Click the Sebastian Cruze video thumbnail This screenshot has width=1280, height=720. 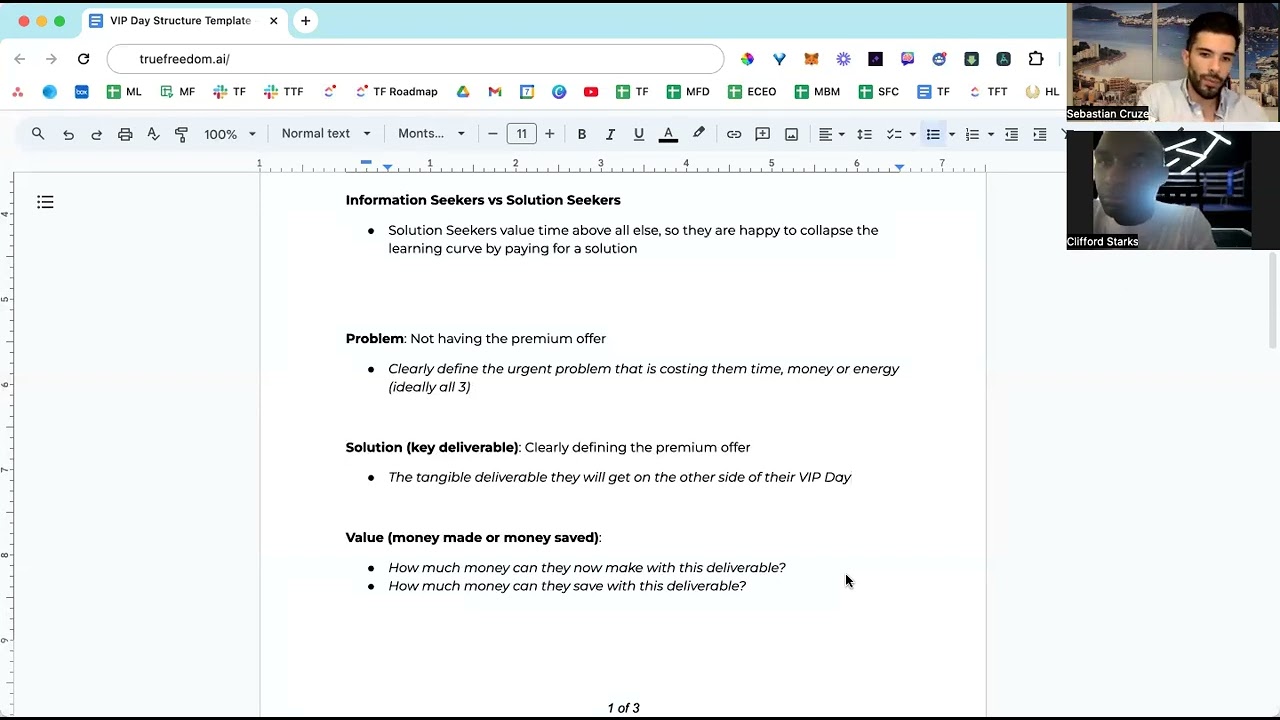(1173, 62)
